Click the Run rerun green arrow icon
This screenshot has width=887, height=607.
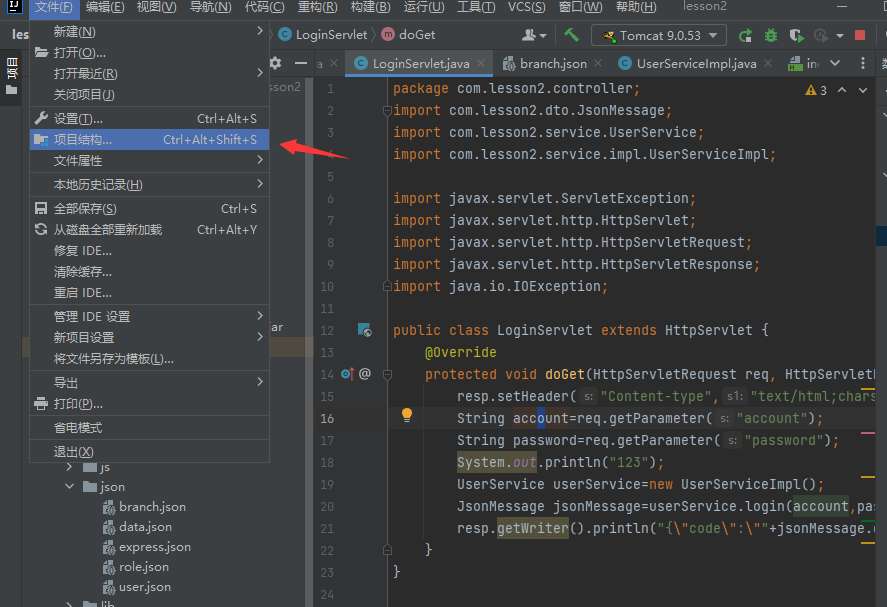pos(745,36)
